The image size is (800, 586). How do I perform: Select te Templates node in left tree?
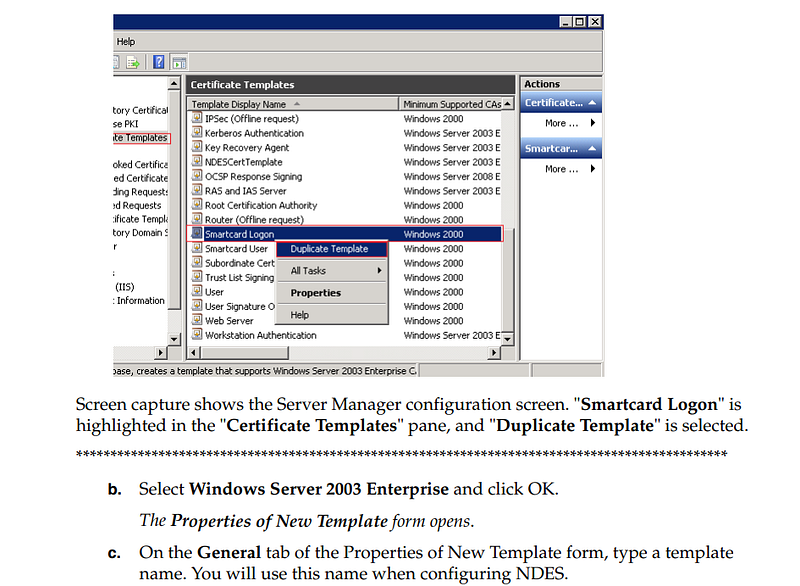(x=141, y=138)
